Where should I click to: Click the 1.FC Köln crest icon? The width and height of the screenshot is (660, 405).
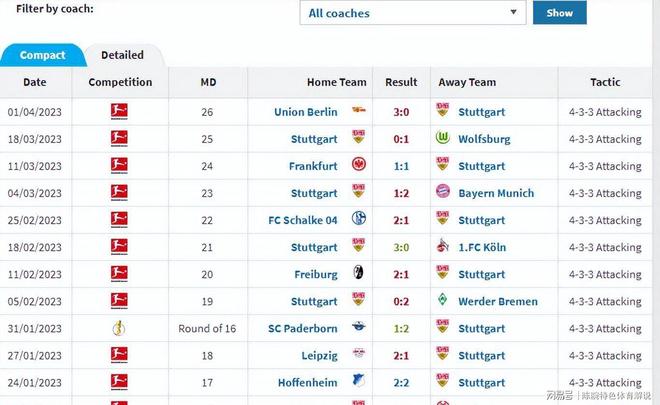tap(442, 247)
